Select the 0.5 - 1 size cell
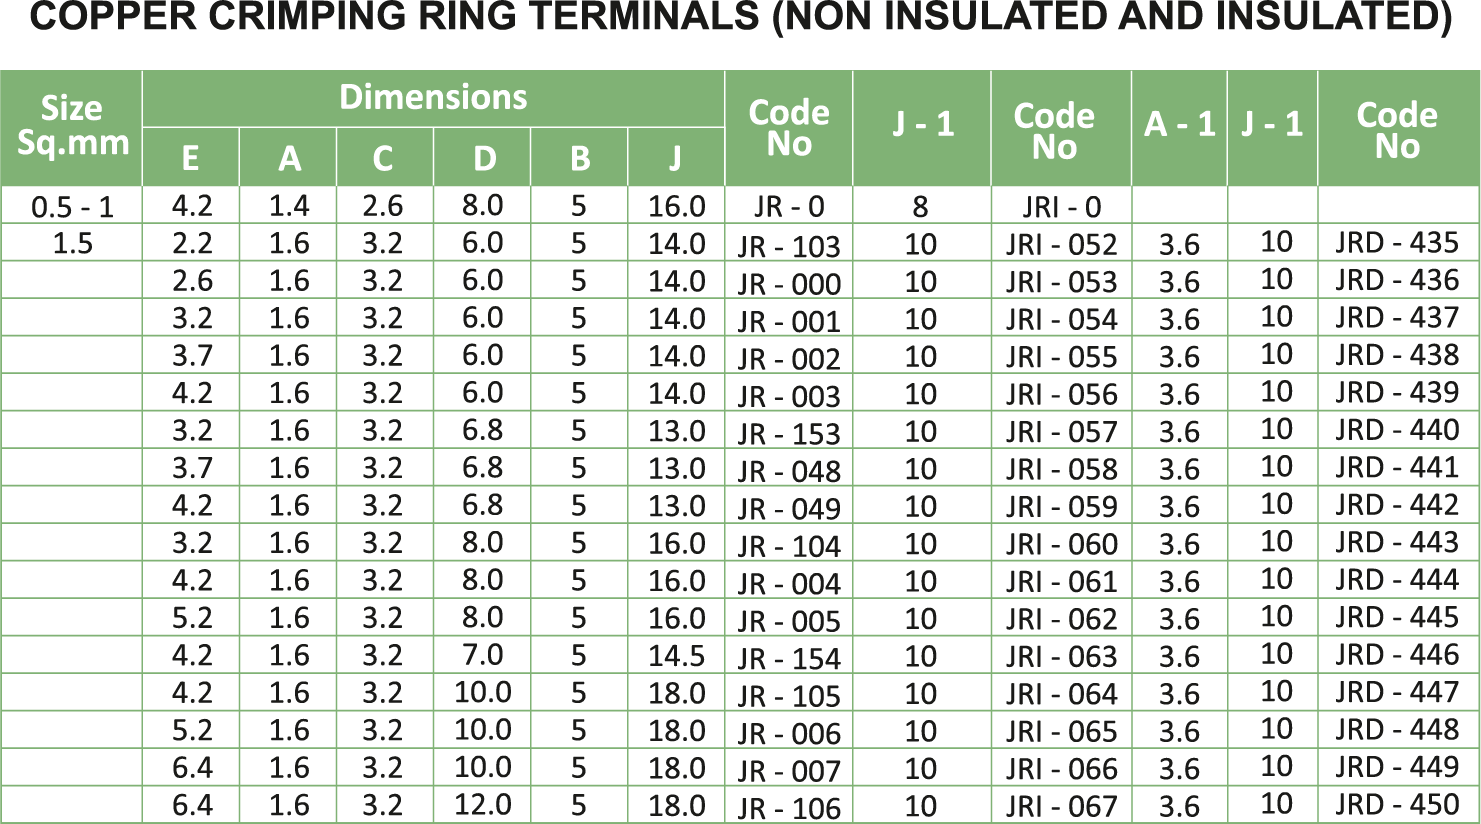 click(72, 208)
